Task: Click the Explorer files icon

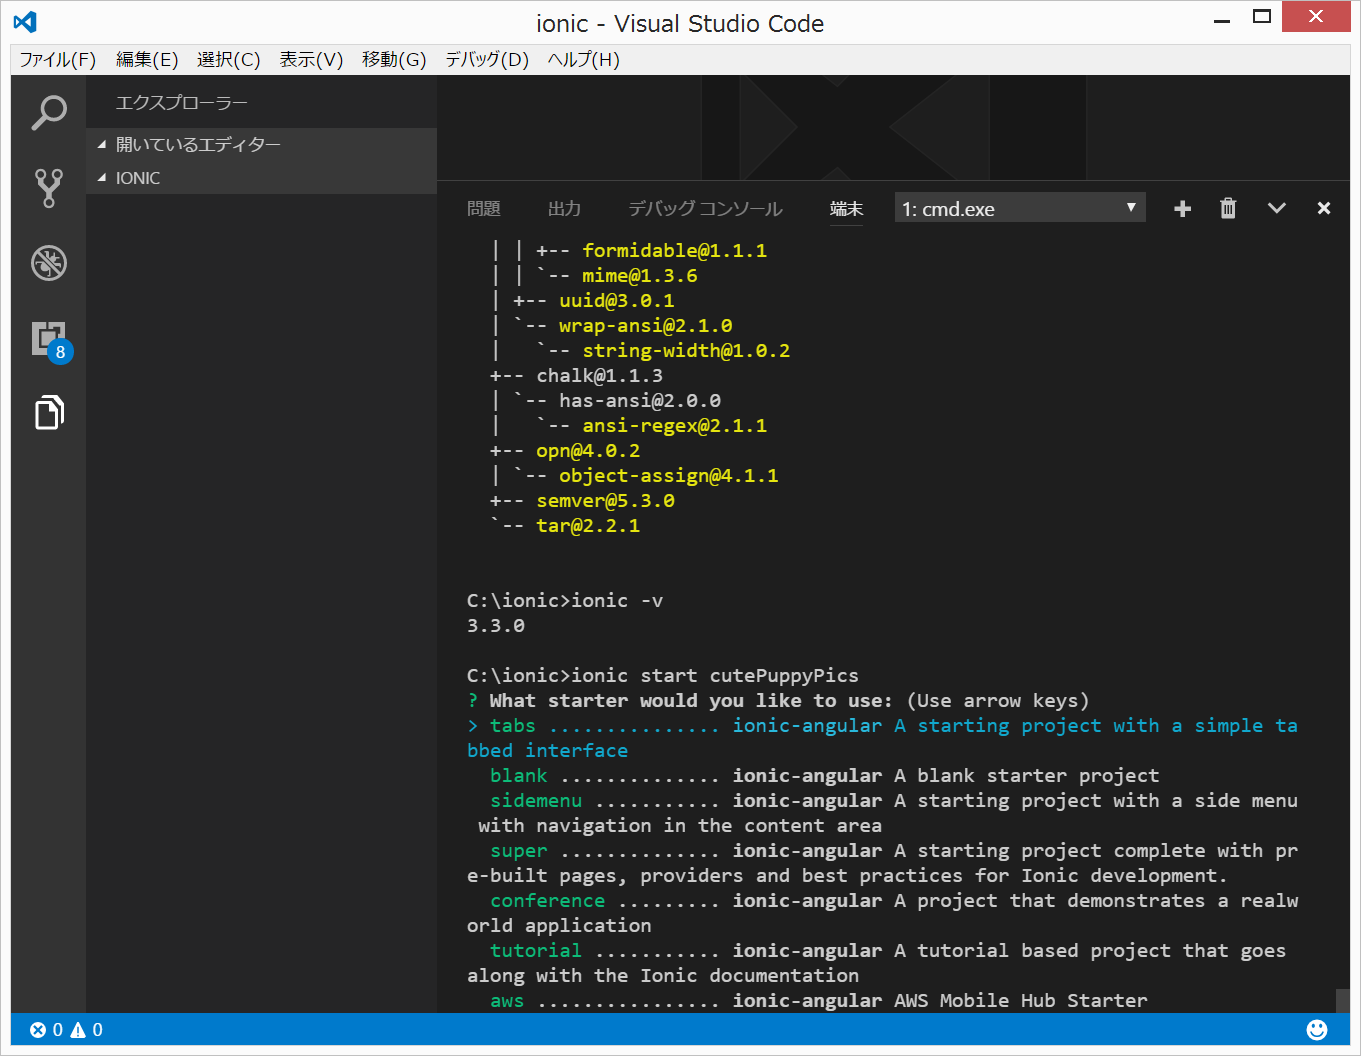Action: tap(48, 412)
